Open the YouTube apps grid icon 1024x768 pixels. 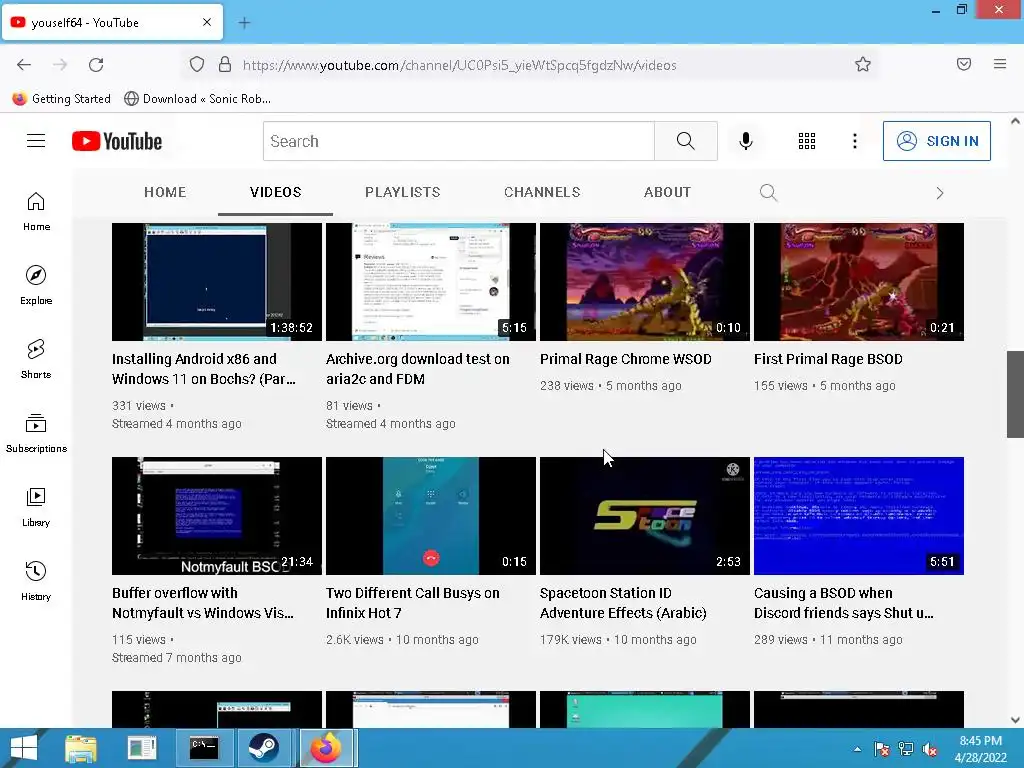[807, 141]
